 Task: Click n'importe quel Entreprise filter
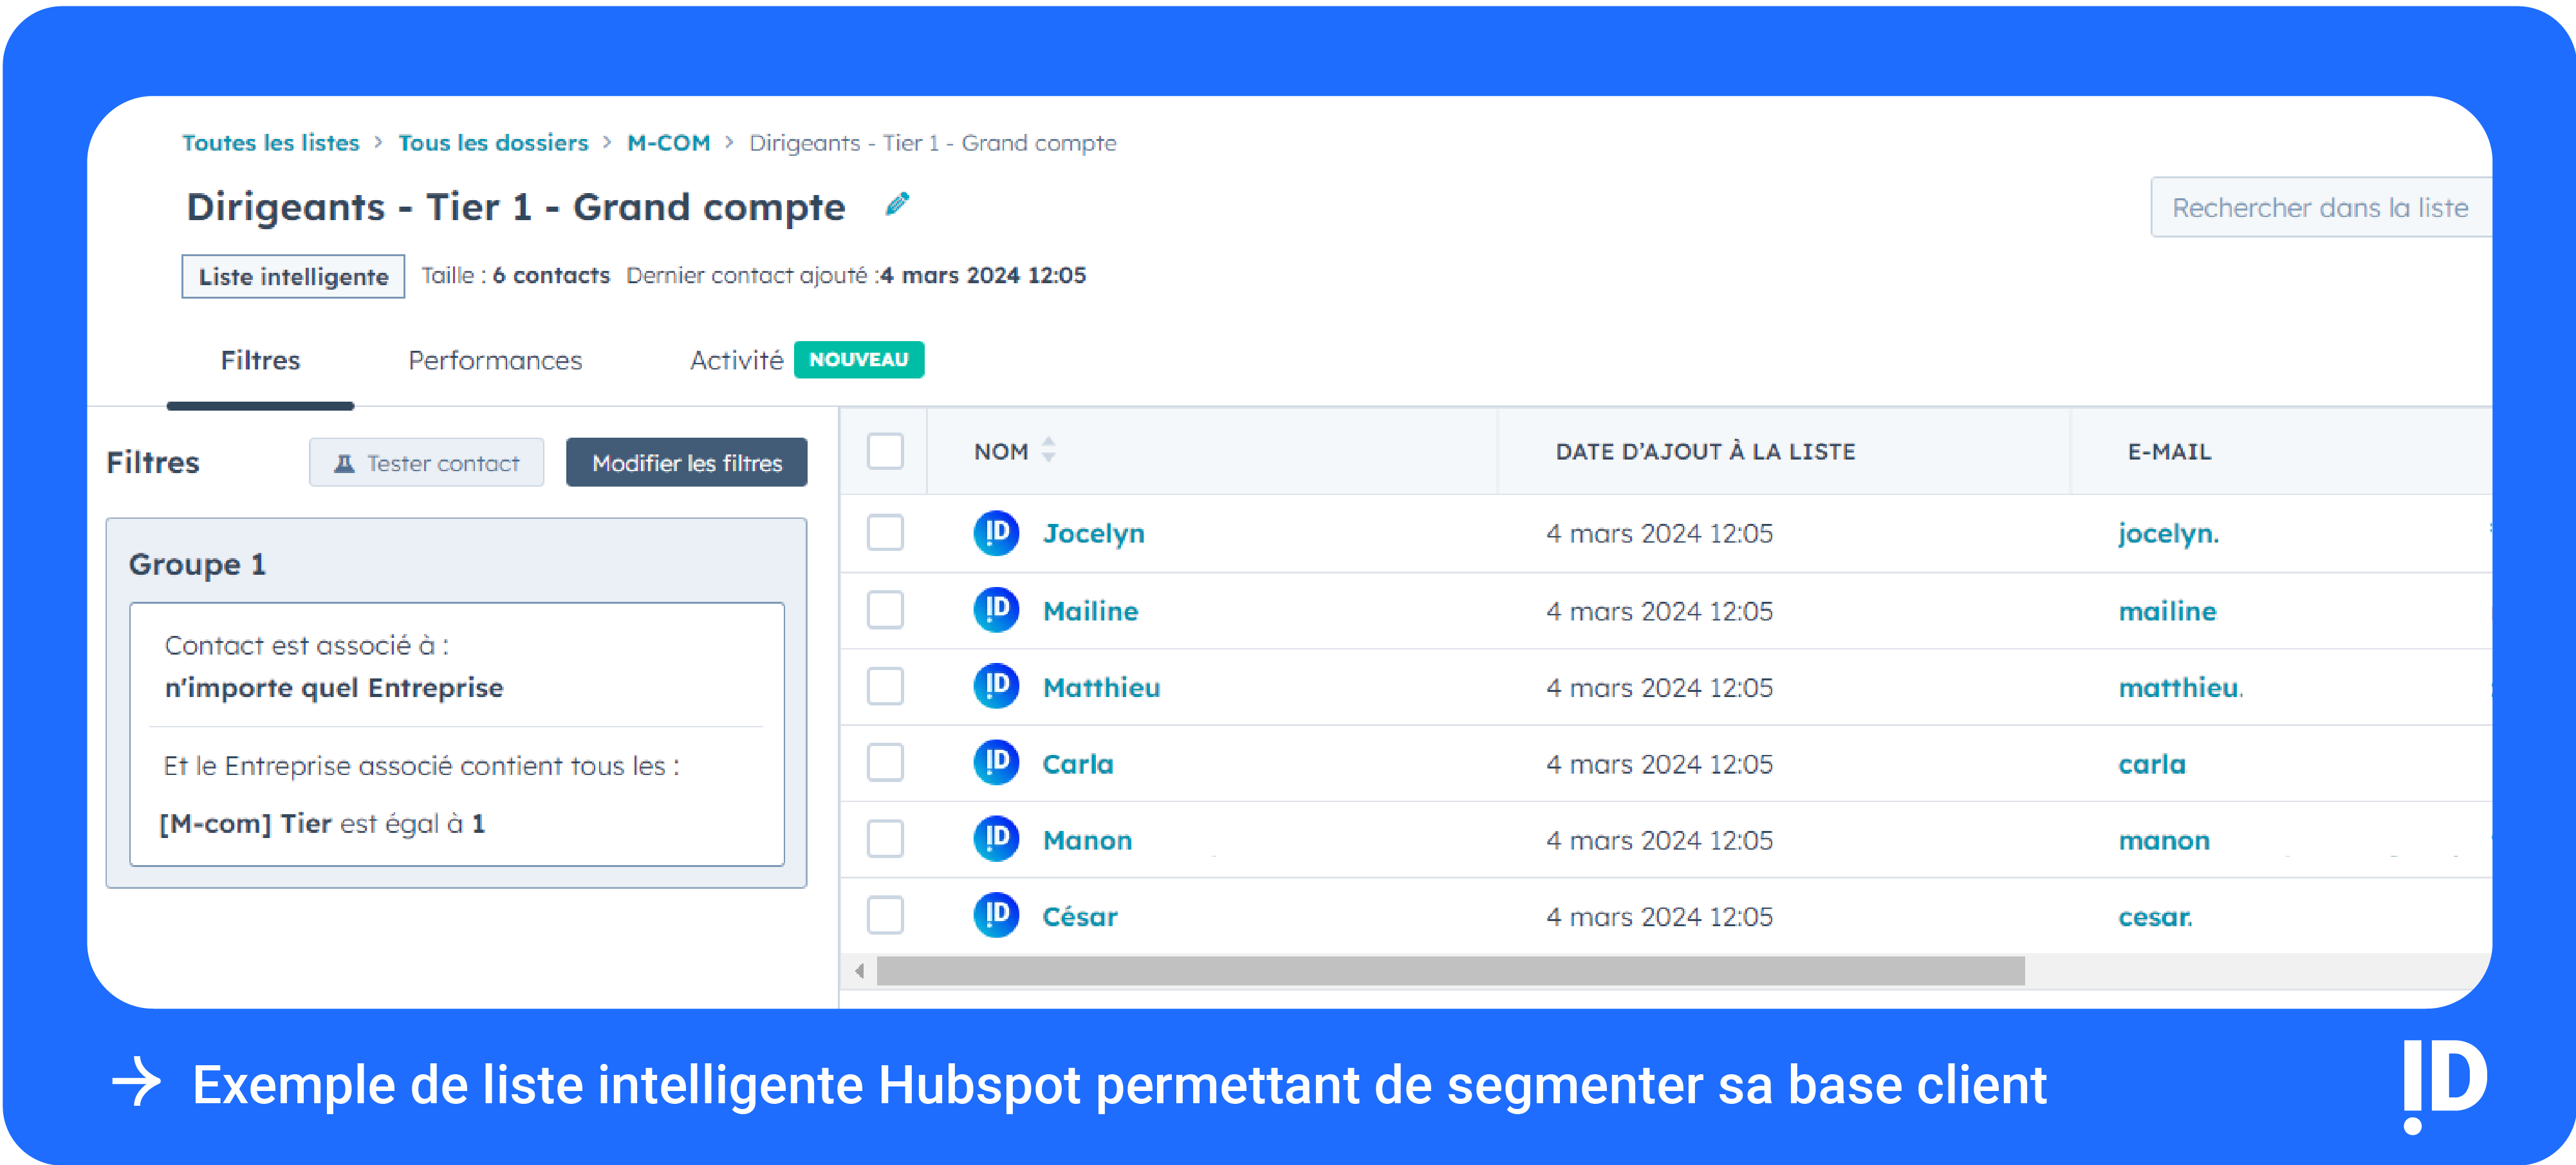pyautogui.click(x=333, y=687)
